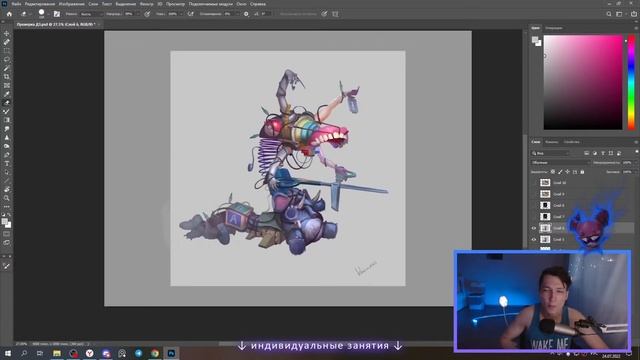Show layer Слой 7 visibility box

(534, 217)
